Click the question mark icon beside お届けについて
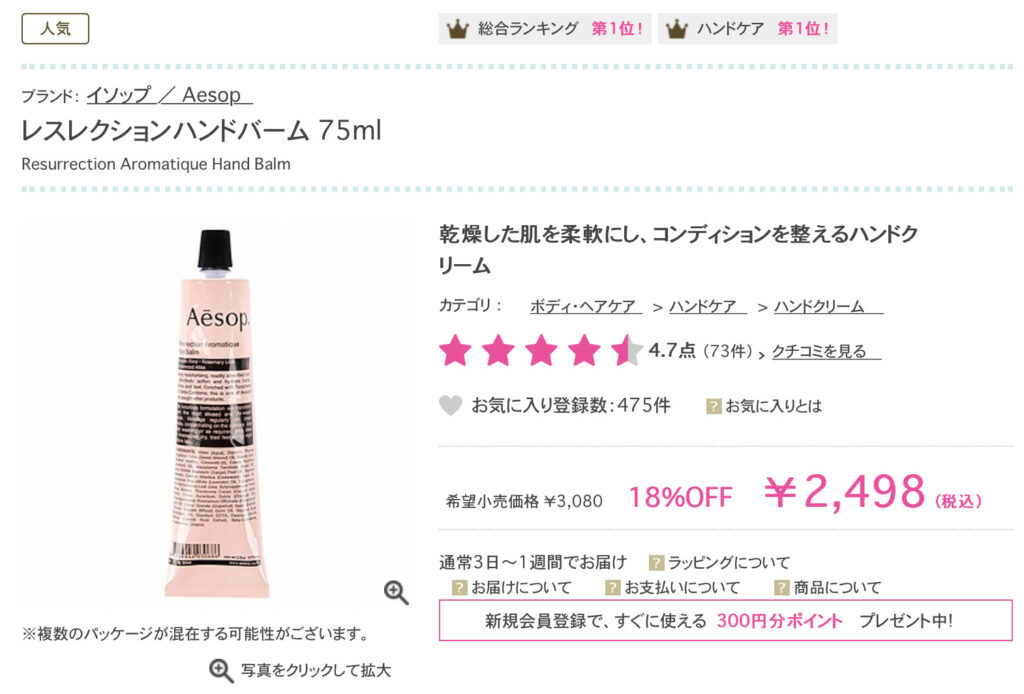The width and height of the screenshot is (1024, 694). (459, 588)
